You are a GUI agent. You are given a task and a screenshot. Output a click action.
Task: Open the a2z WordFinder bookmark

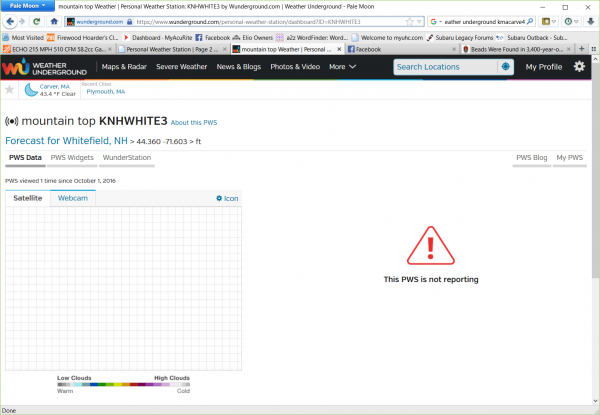312,37
